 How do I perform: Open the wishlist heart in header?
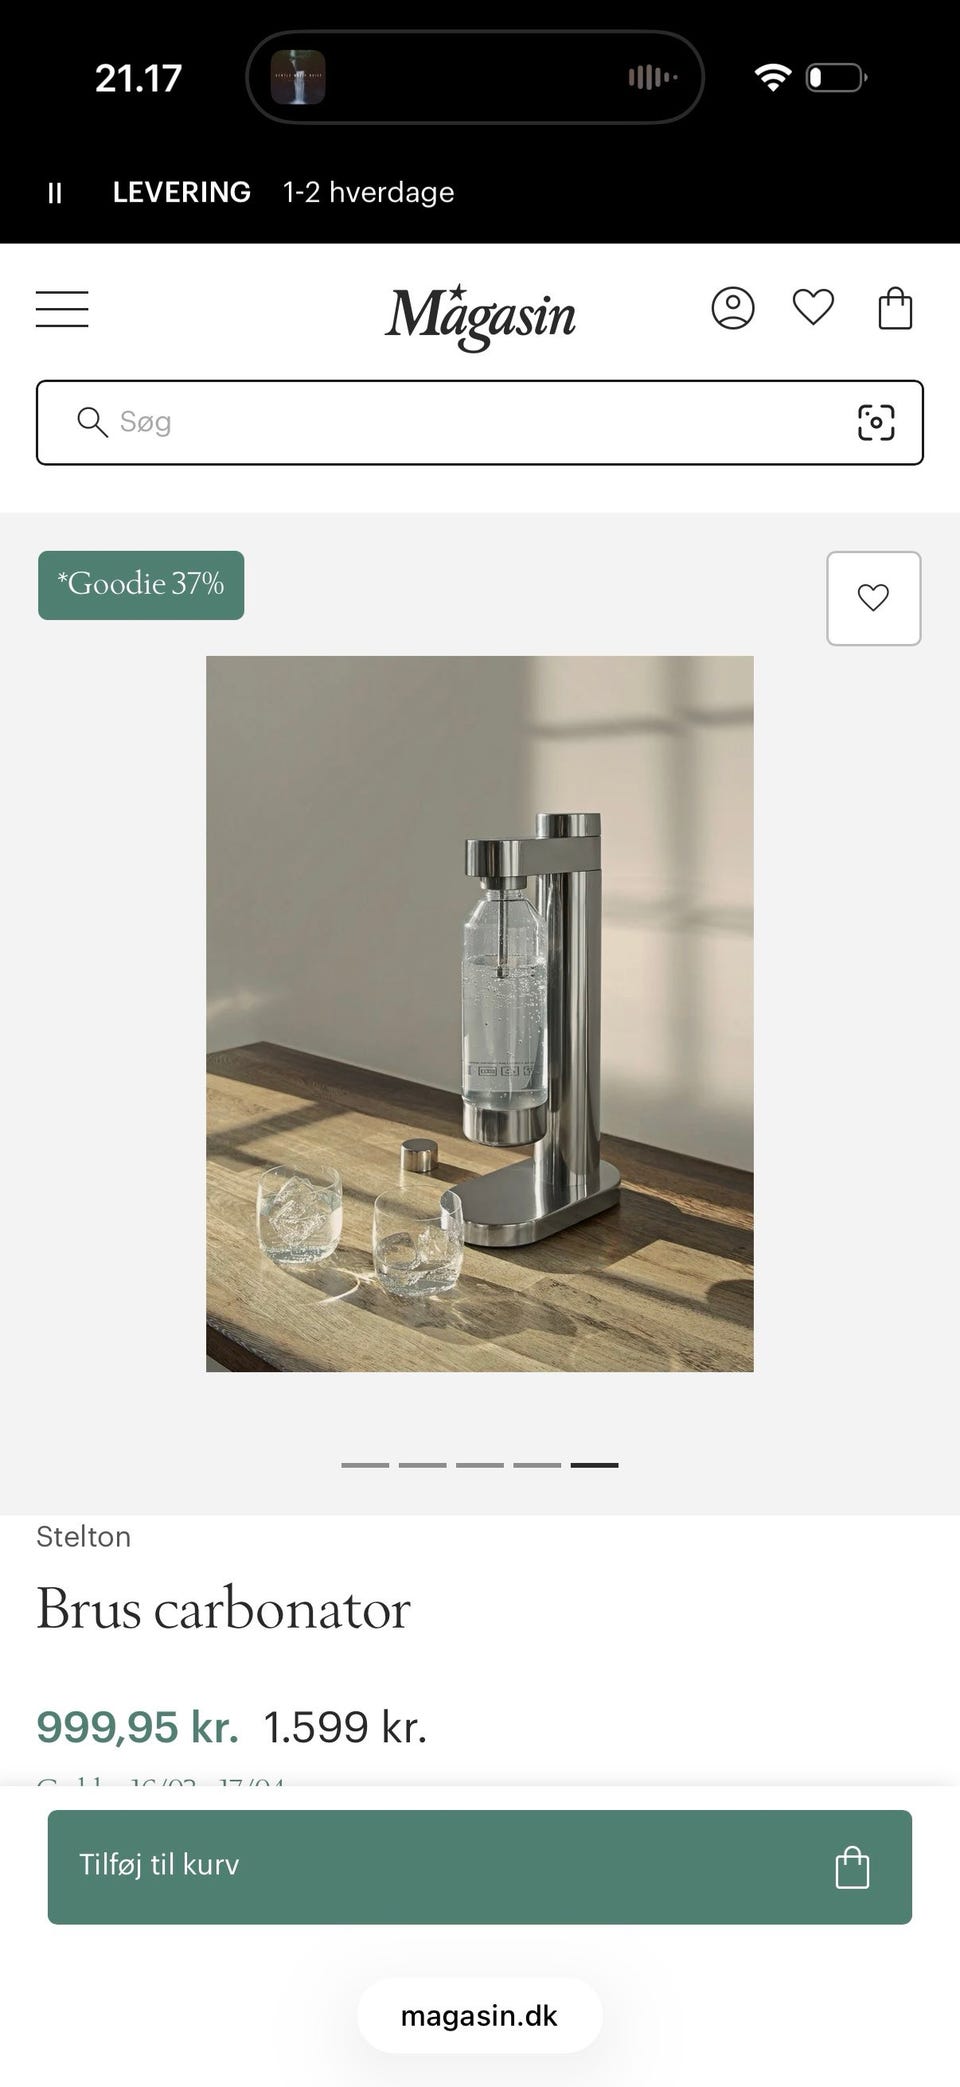pos(813,307)
